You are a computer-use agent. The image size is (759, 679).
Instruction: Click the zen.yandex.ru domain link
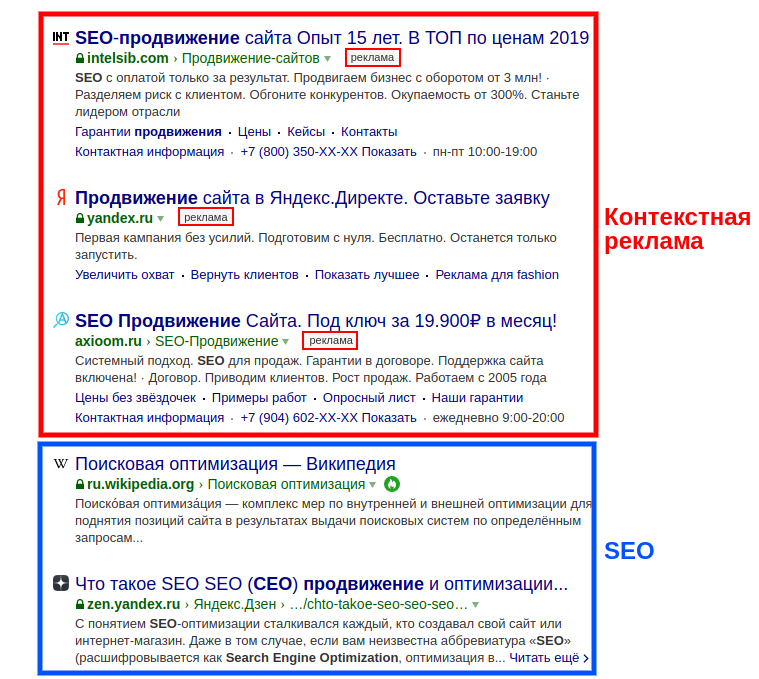[x=134, y=604]
